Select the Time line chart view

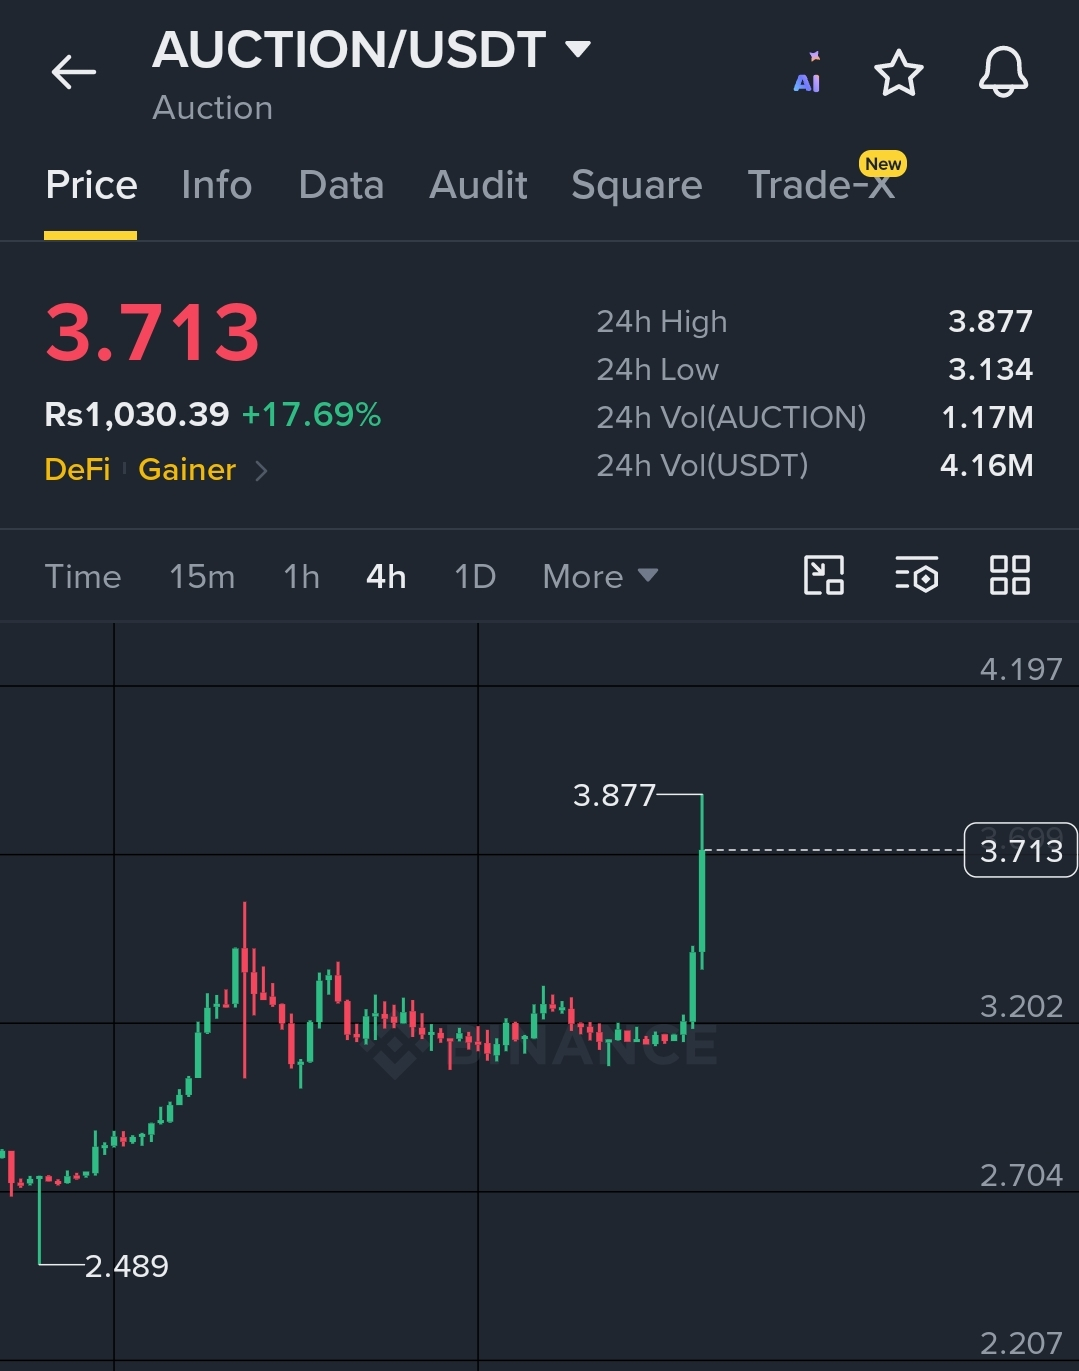[x=83, y=576]
